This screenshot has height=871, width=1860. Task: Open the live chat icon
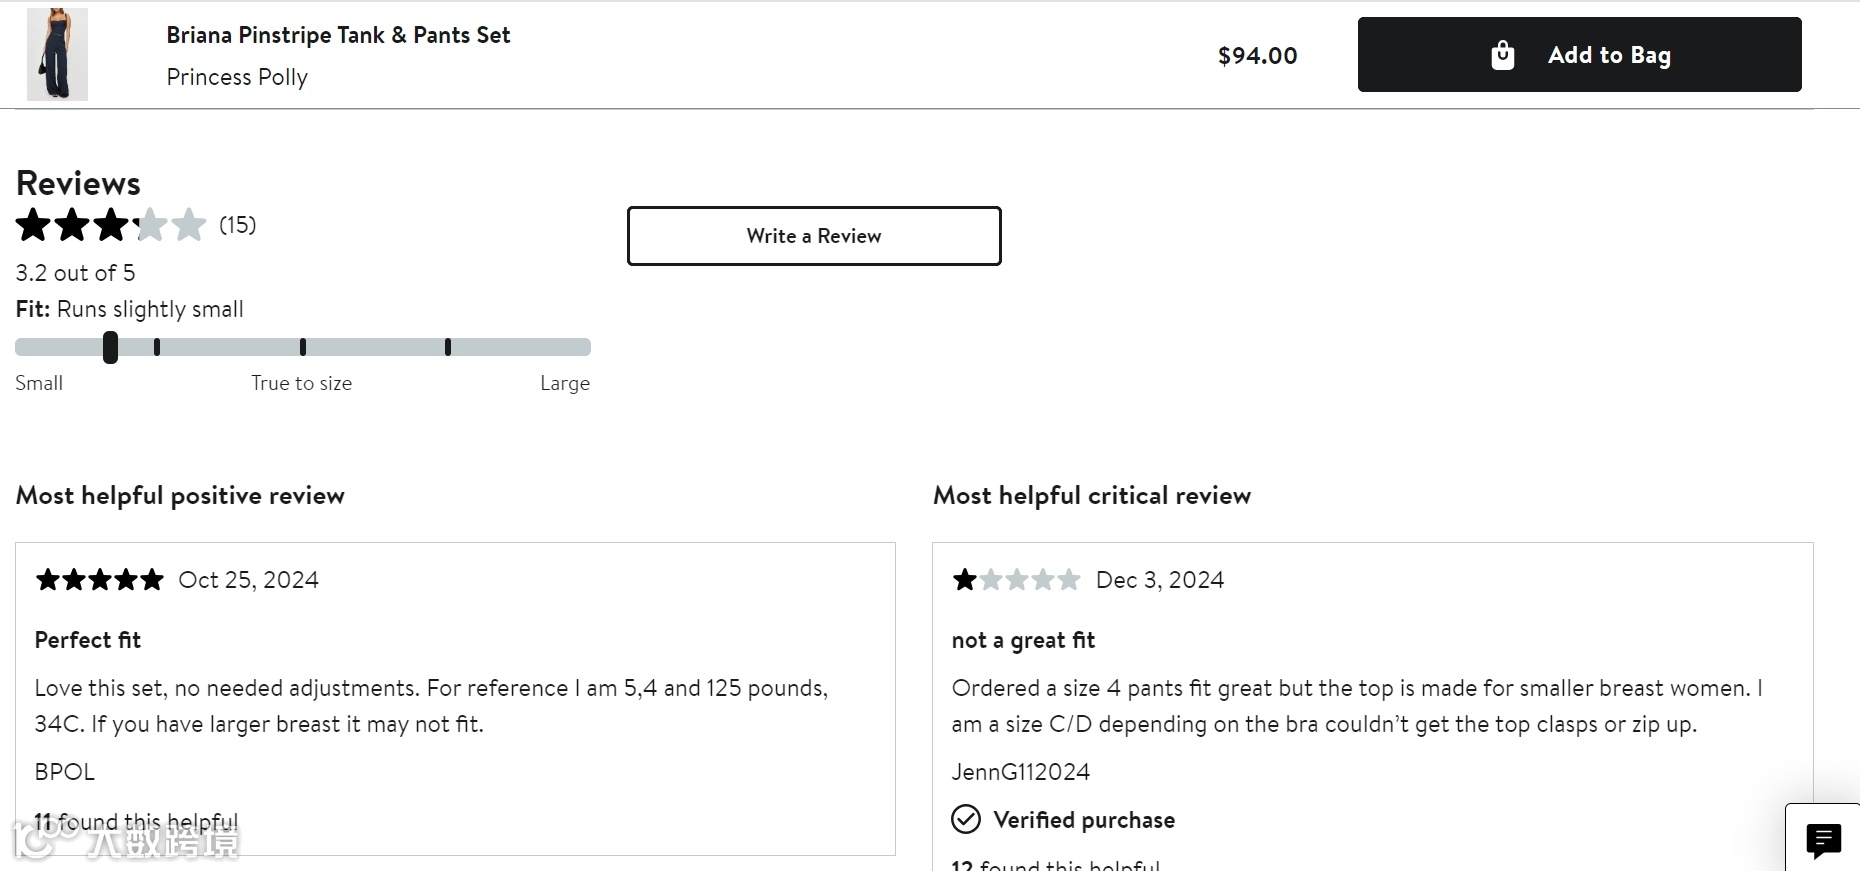tap(1823, 840)
